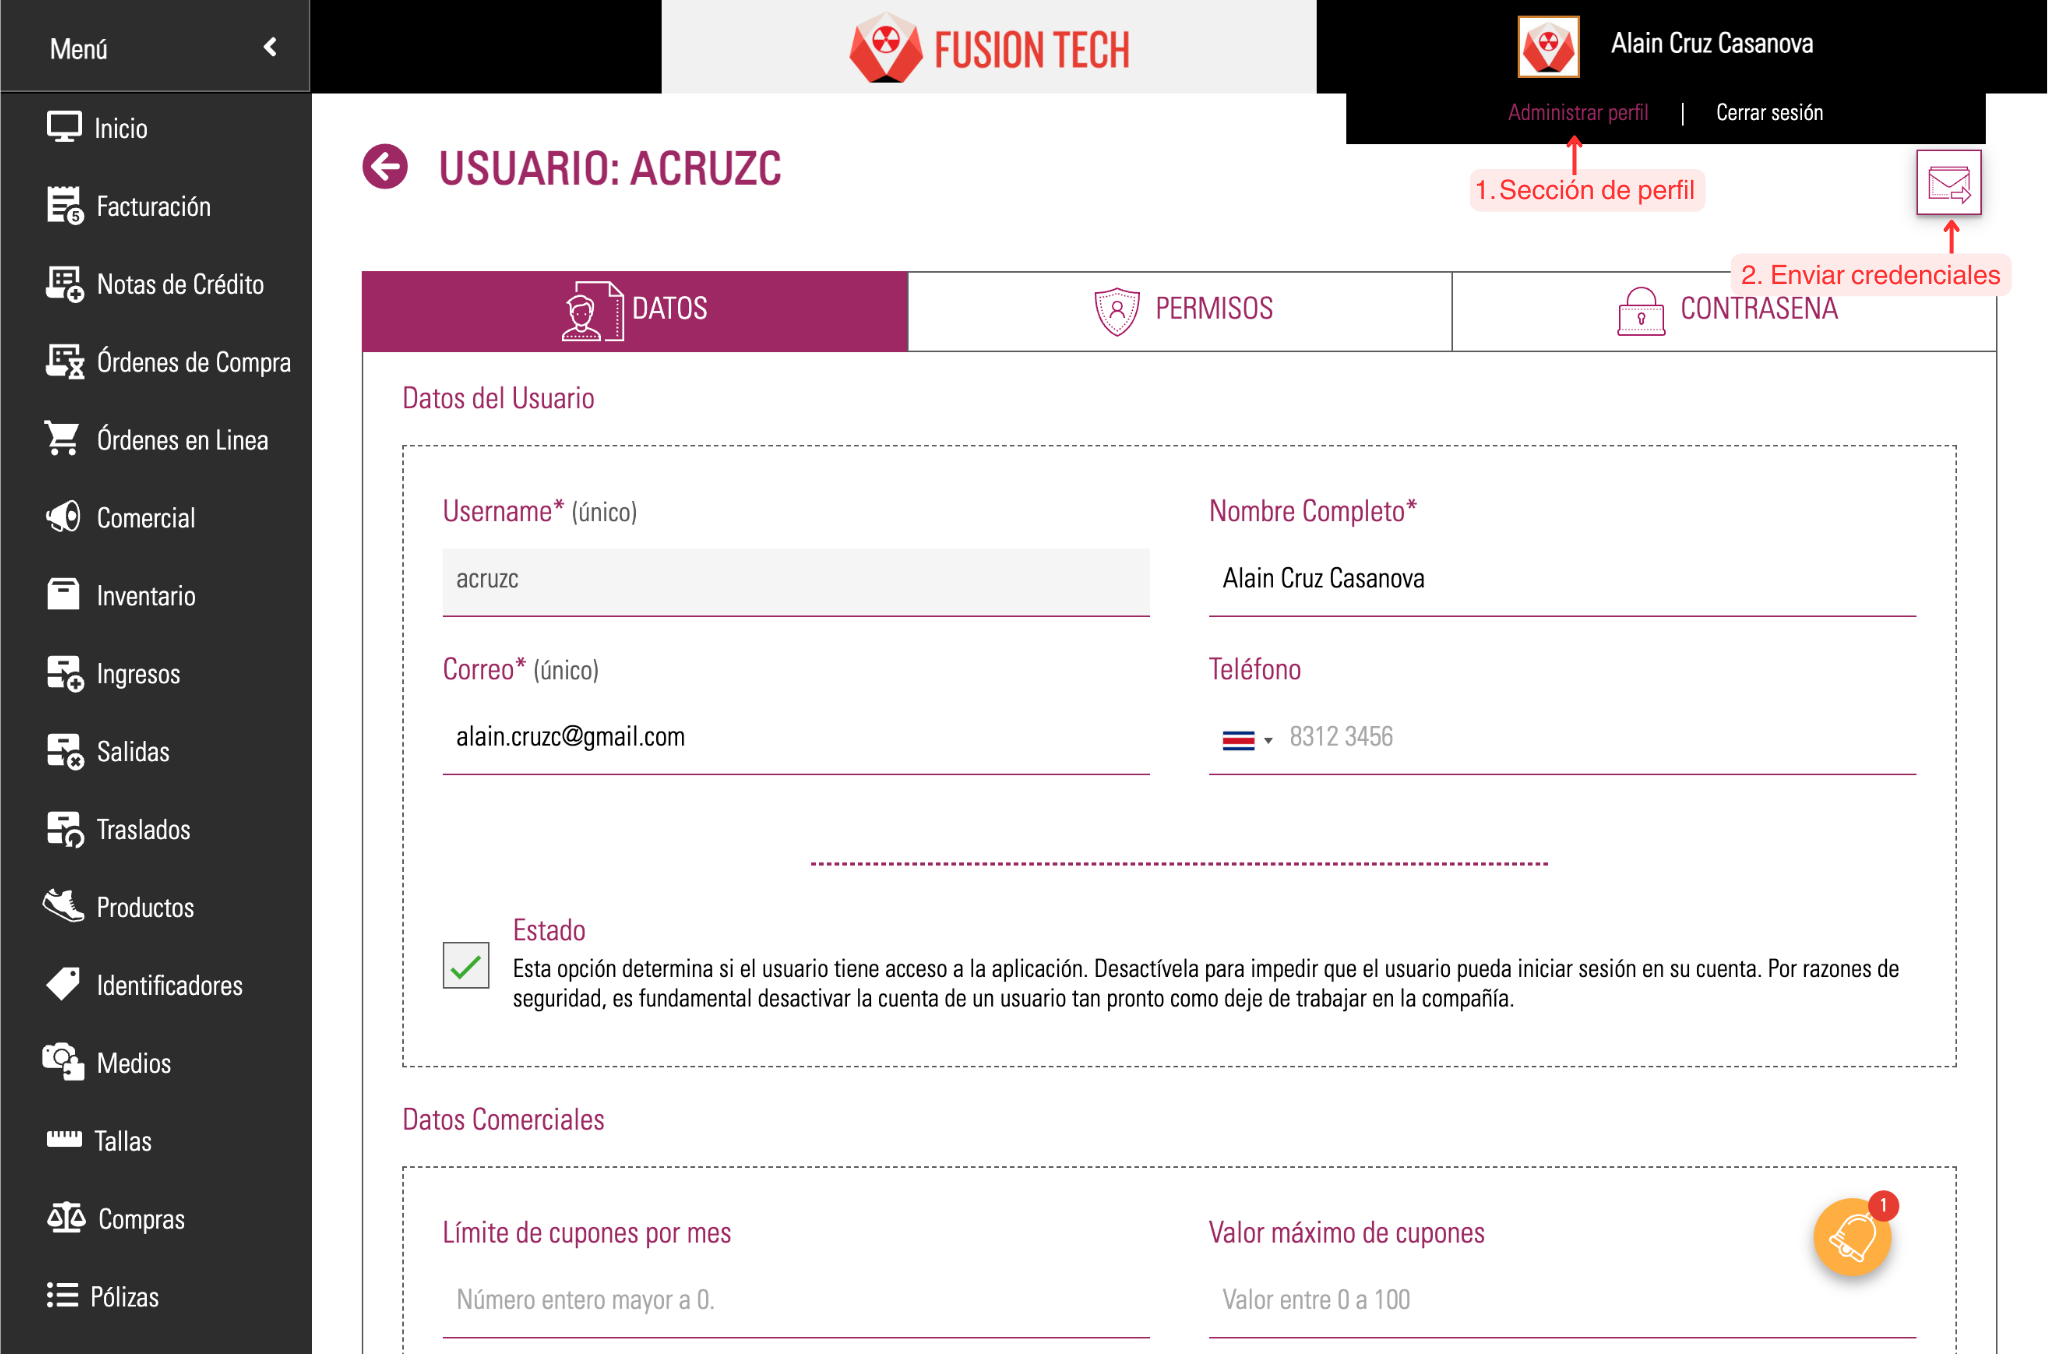Image resolution: width=2048 pixels, height=1354 pixels.
Task: Open Órdenes en Linea
Action: tap(182, 440)
